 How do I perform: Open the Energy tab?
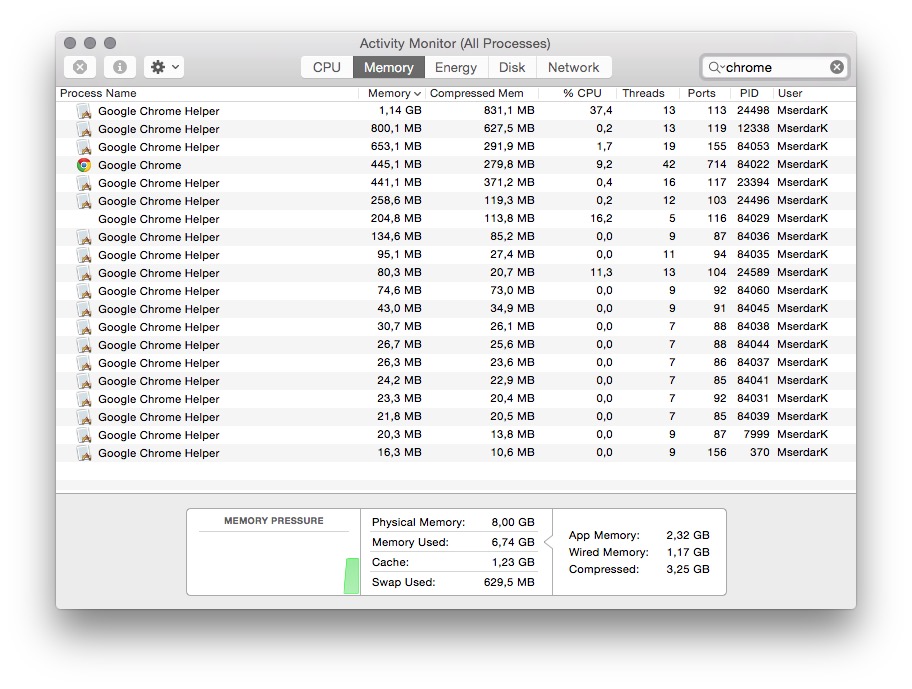(456, 67)
